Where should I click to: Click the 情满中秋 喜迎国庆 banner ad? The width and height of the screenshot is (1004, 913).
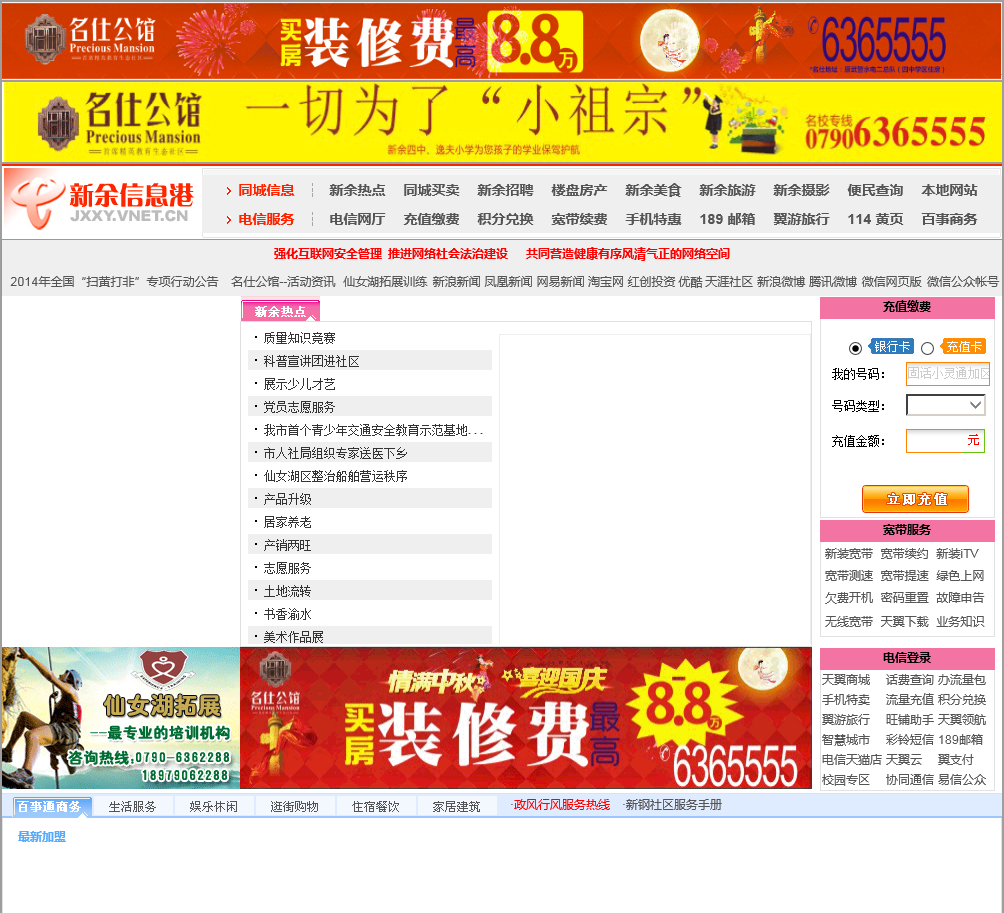click(526, 718)
